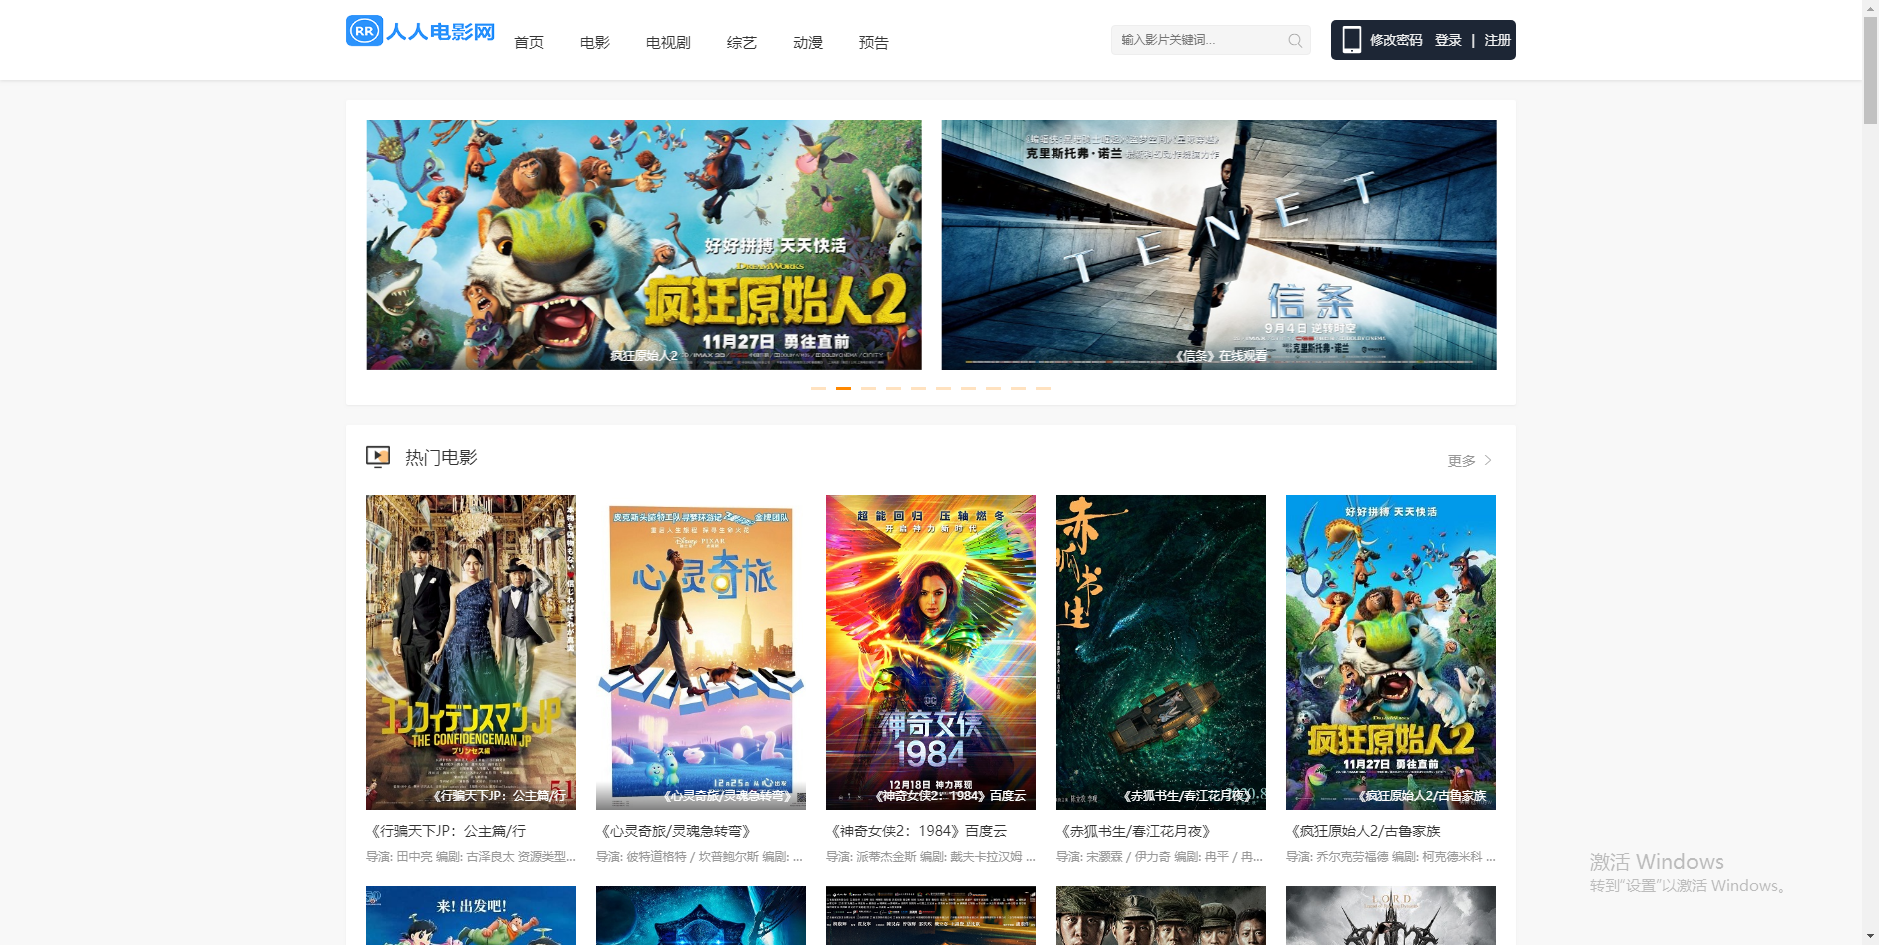This screenshot has height=945, width=1879.
Task: Click the mobile phone icon in header
Action: click(1351, 40)
